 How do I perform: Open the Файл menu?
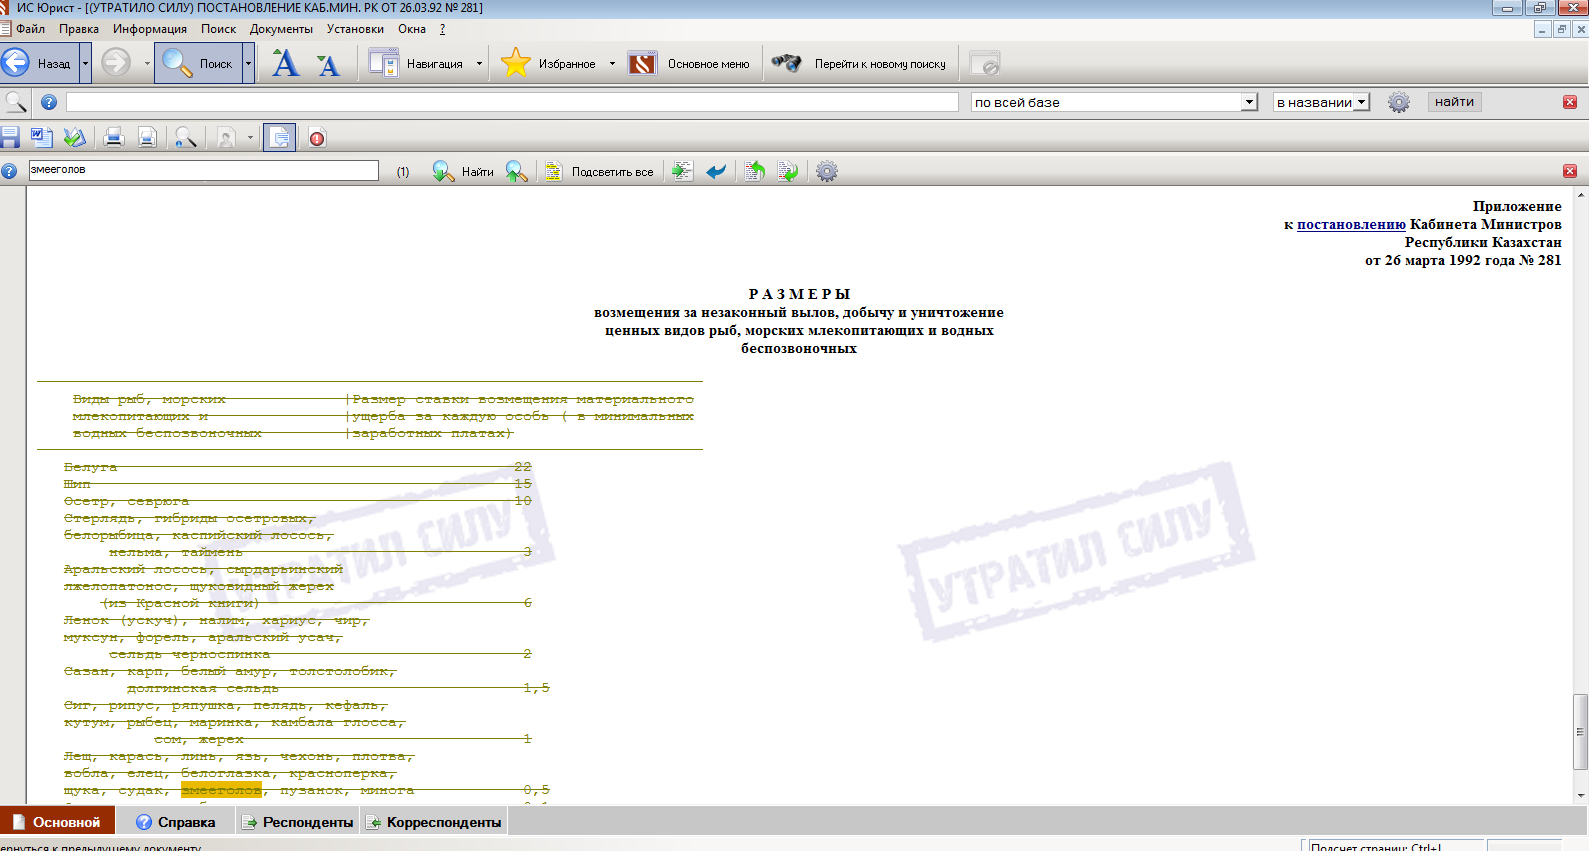(30, 29)
